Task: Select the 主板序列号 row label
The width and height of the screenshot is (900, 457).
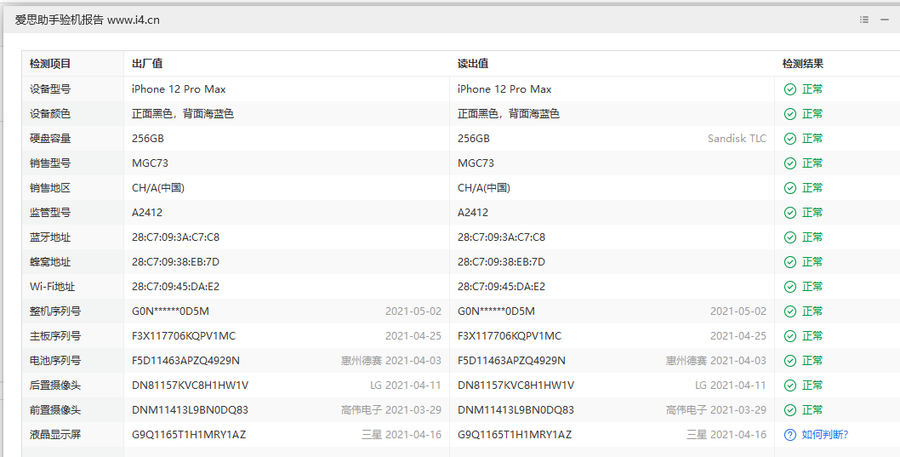Action: pyautogui.click(x=55, y=336)
